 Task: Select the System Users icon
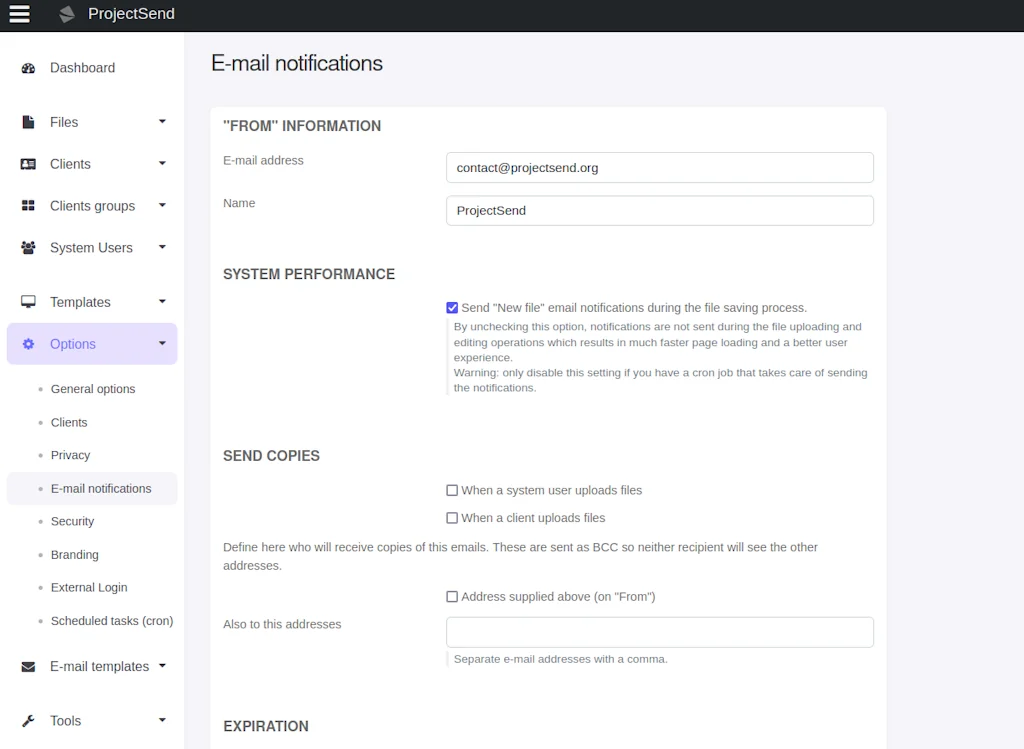pyautogui.click(x=27, y=247)
